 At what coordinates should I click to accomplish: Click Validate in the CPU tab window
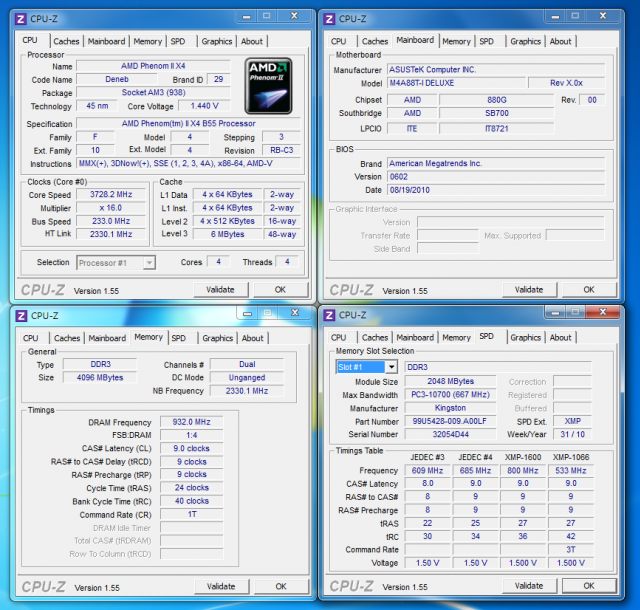[x=220, y=289]
